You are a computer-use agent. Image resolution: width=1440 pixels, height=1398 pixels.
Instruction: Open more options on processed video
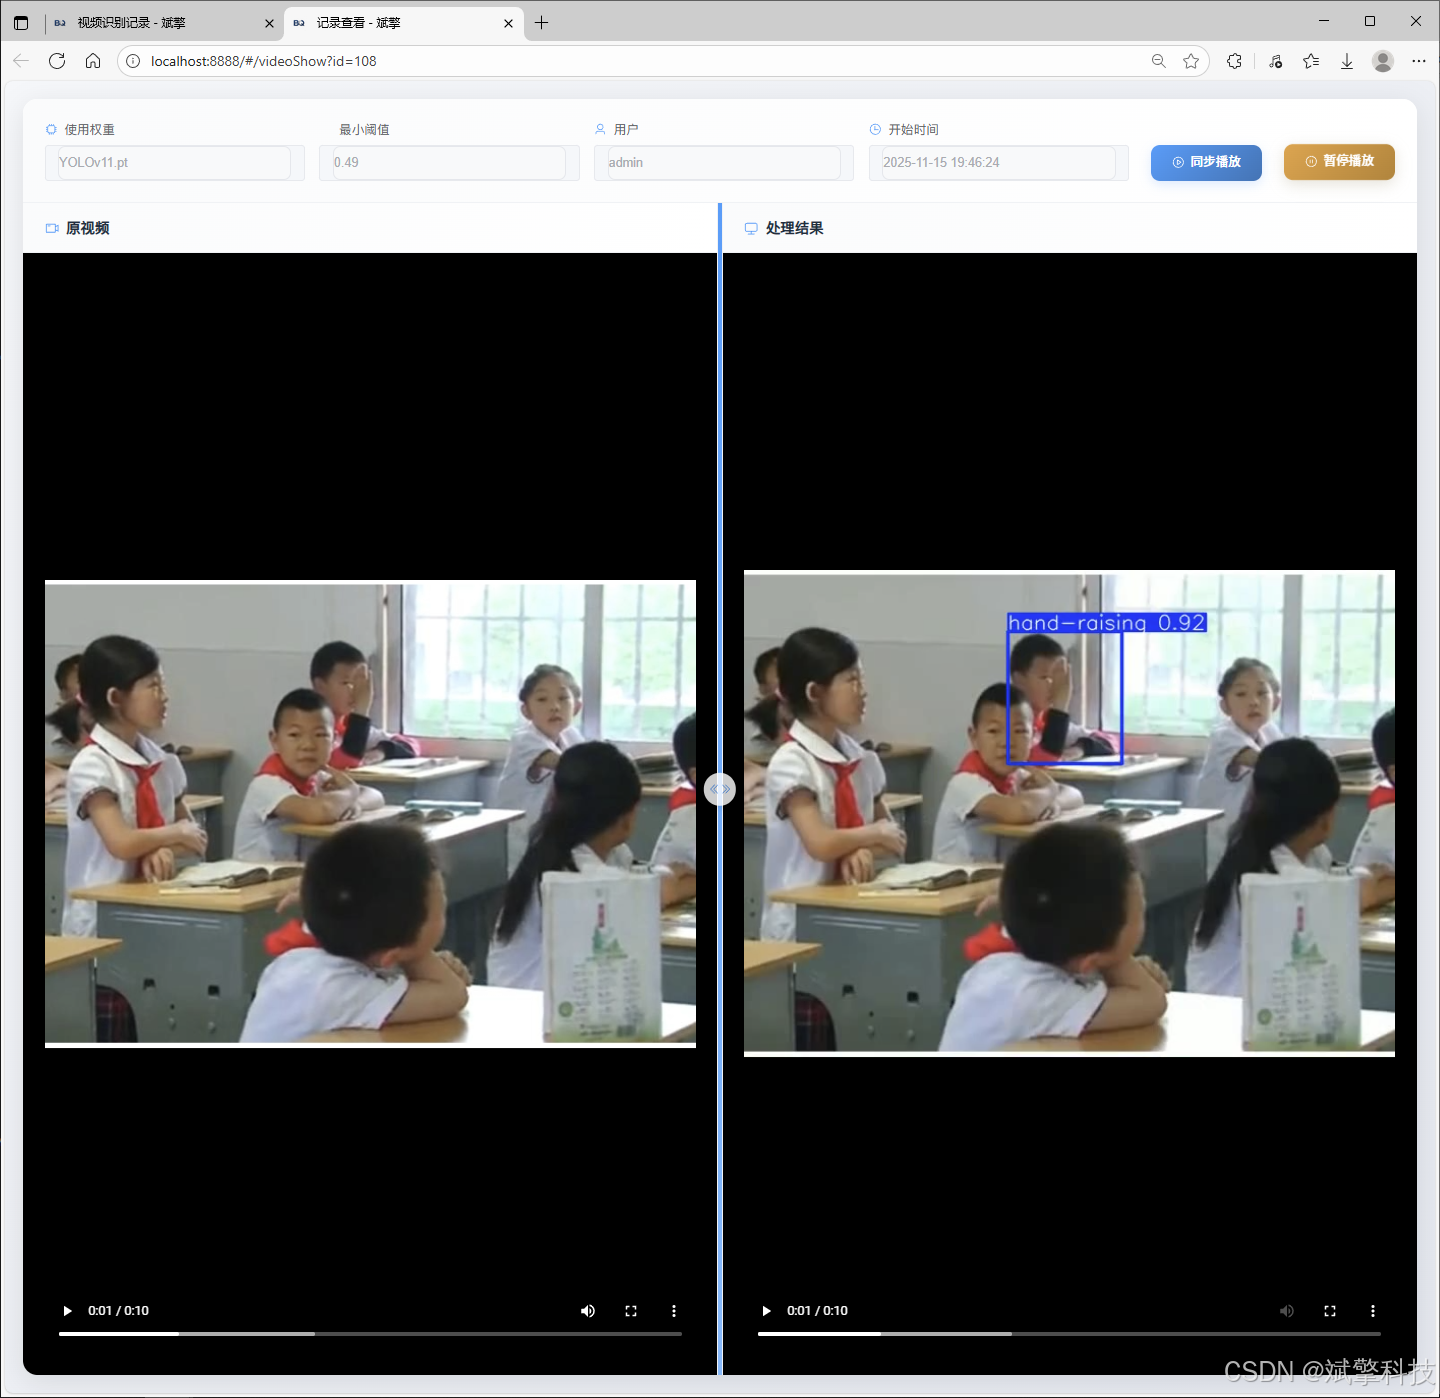tap(1372, 1311)
